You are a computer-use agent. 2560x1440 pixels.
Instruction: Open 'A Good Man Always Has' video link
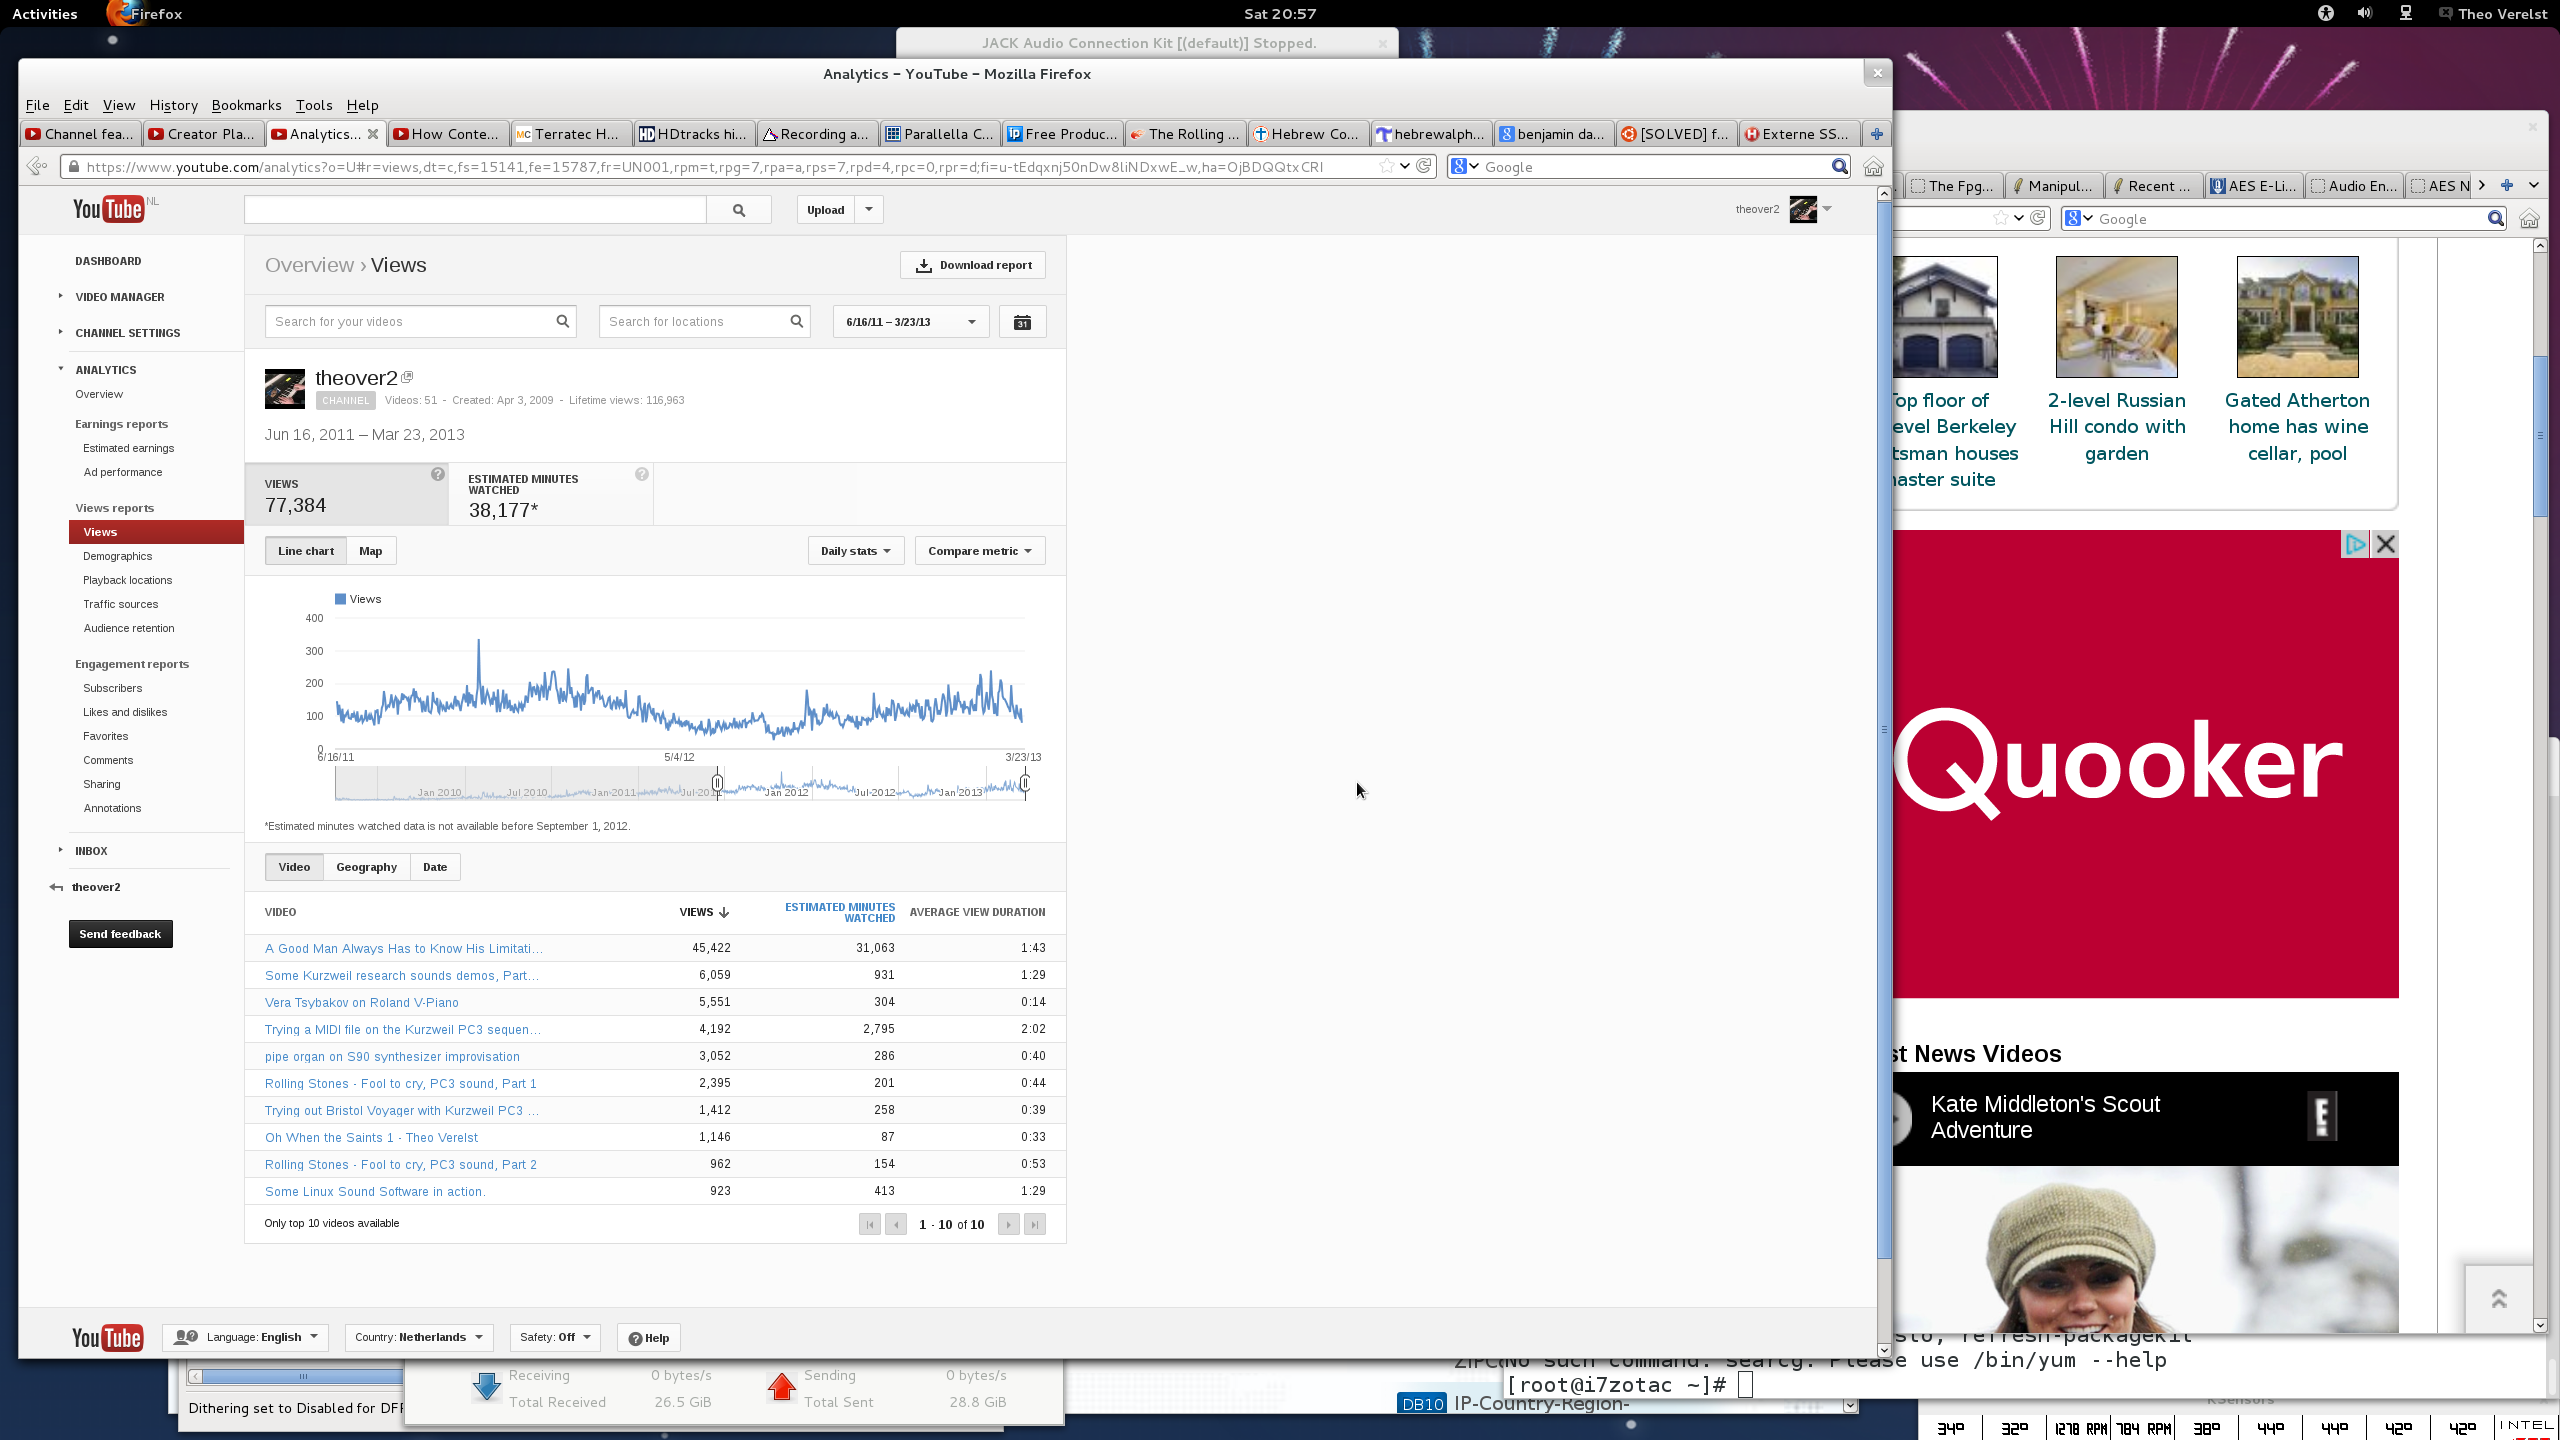[403, 948]
